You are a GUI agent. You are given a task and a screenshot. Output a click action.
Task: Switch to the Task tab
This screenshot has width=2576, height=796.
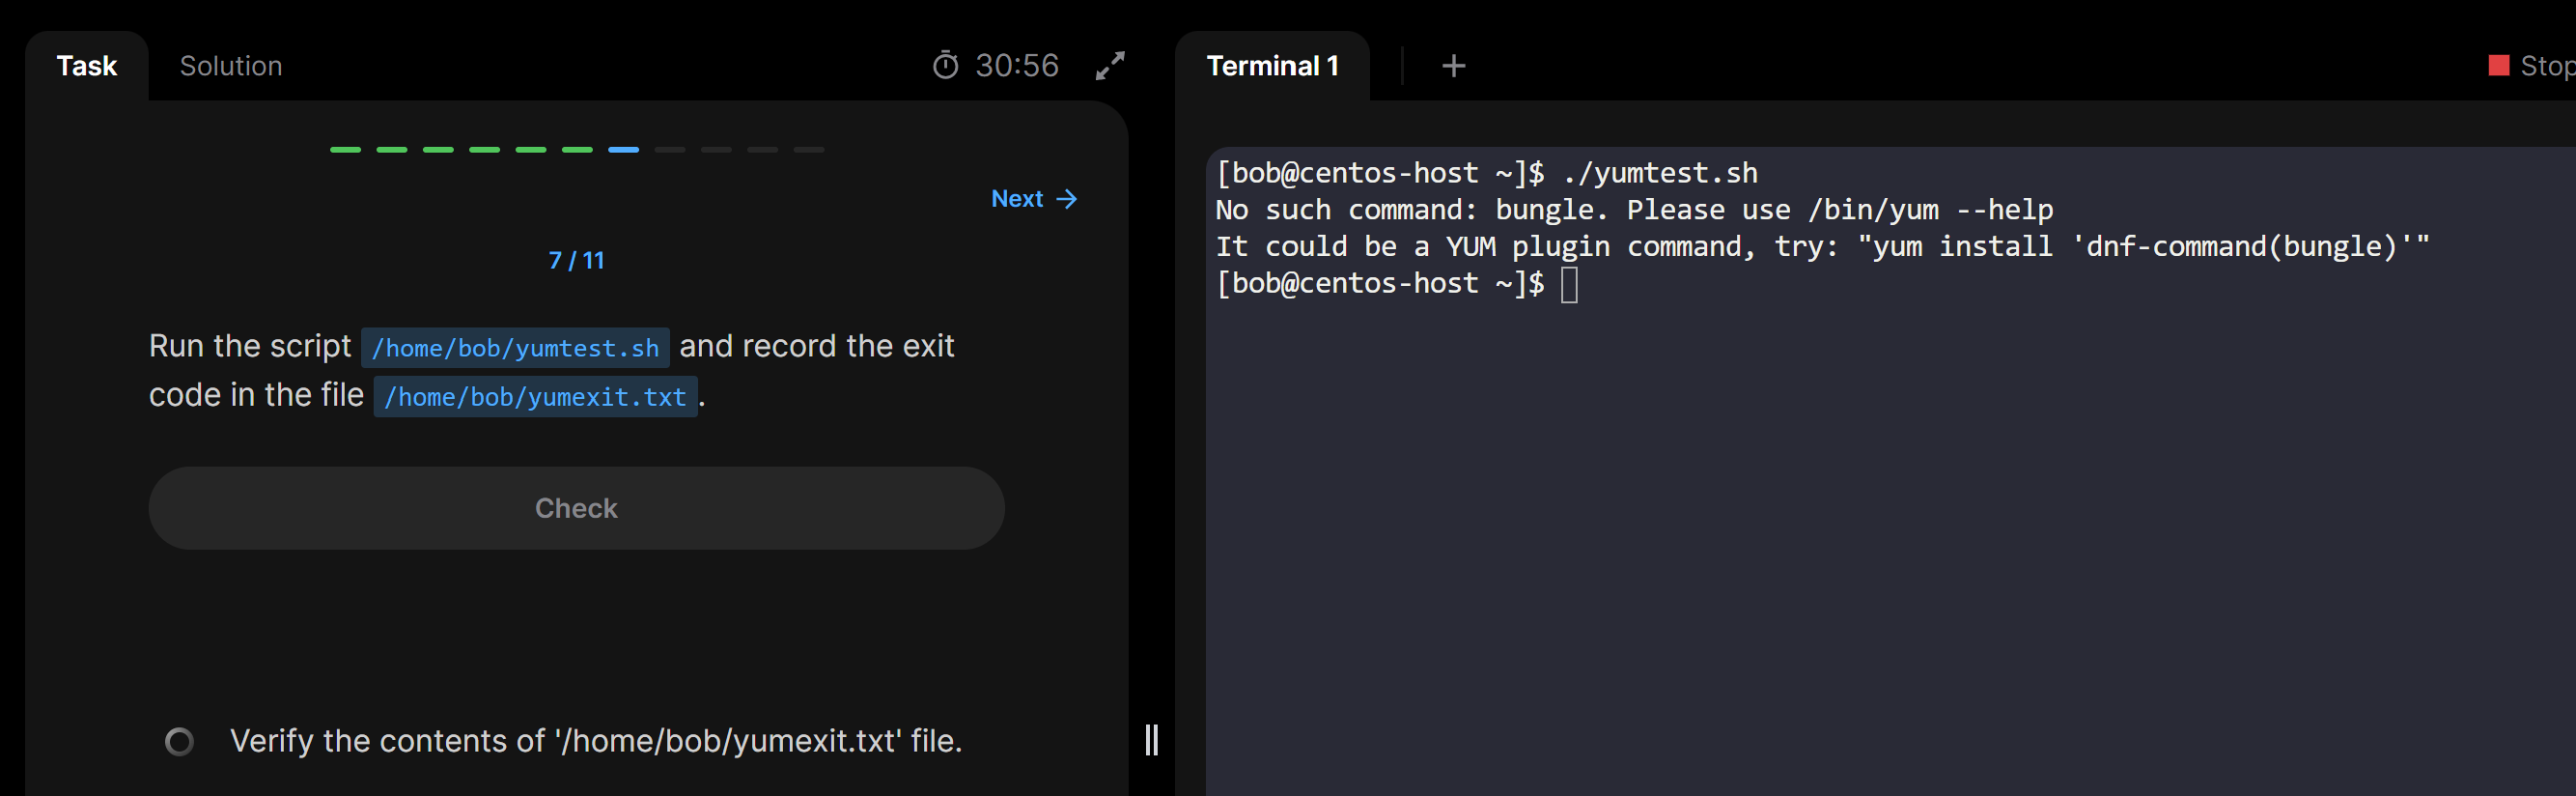pyautogui.click(x=87, y=66)
